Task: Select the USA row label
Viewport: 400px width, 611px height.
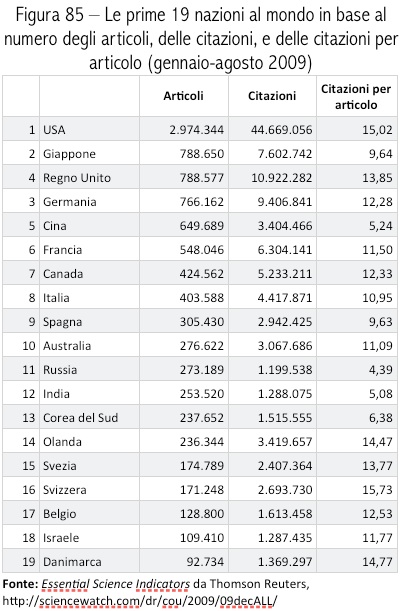Action: click(54, 130)
